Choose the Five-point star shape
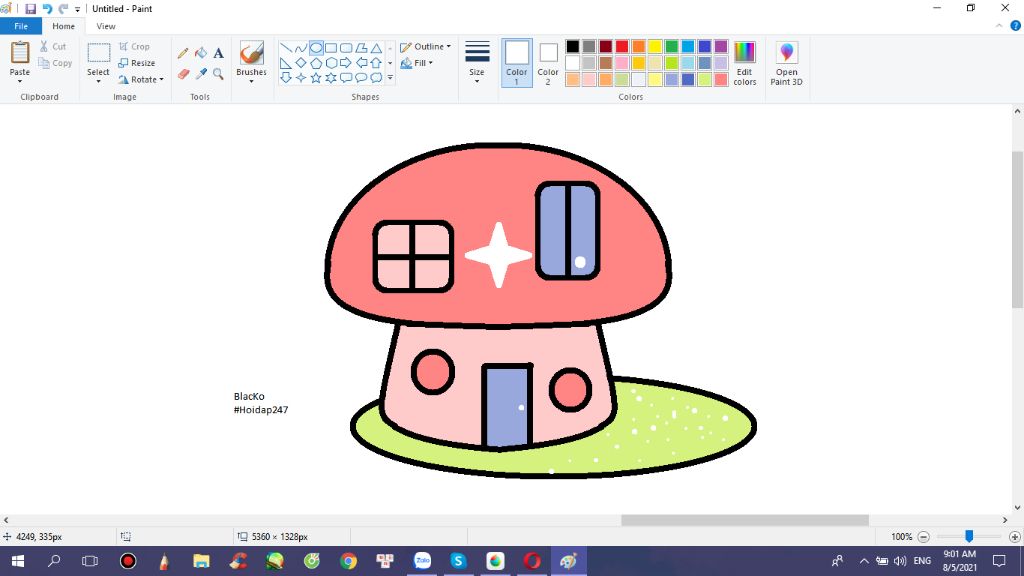 [316, 78]
